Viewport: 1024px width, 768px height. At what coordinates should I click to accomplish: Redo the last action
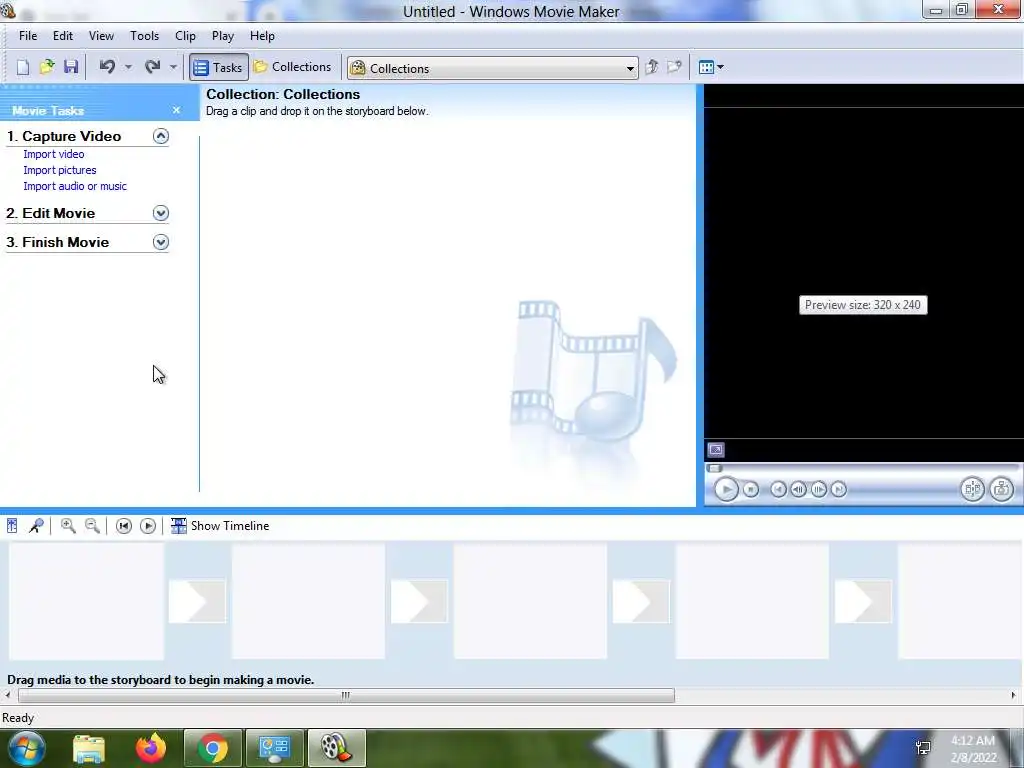pos(153,67)
